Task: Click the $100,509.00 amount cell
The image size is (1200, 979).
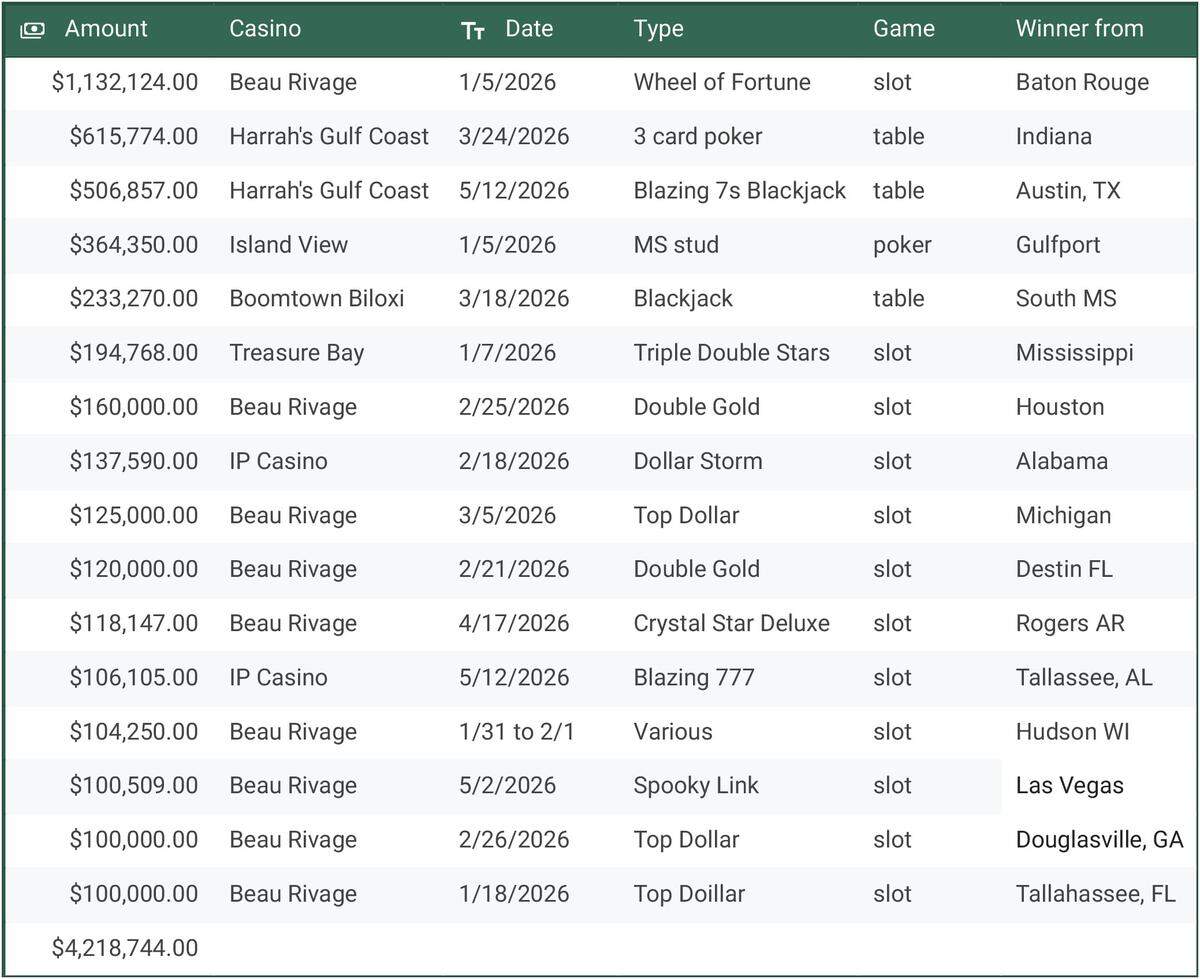Action: coord(134,784)
